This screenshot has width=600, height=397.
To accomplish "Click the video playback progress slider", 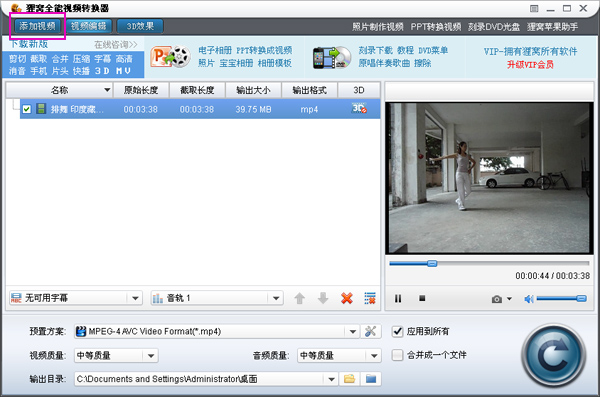I will 489,263.
